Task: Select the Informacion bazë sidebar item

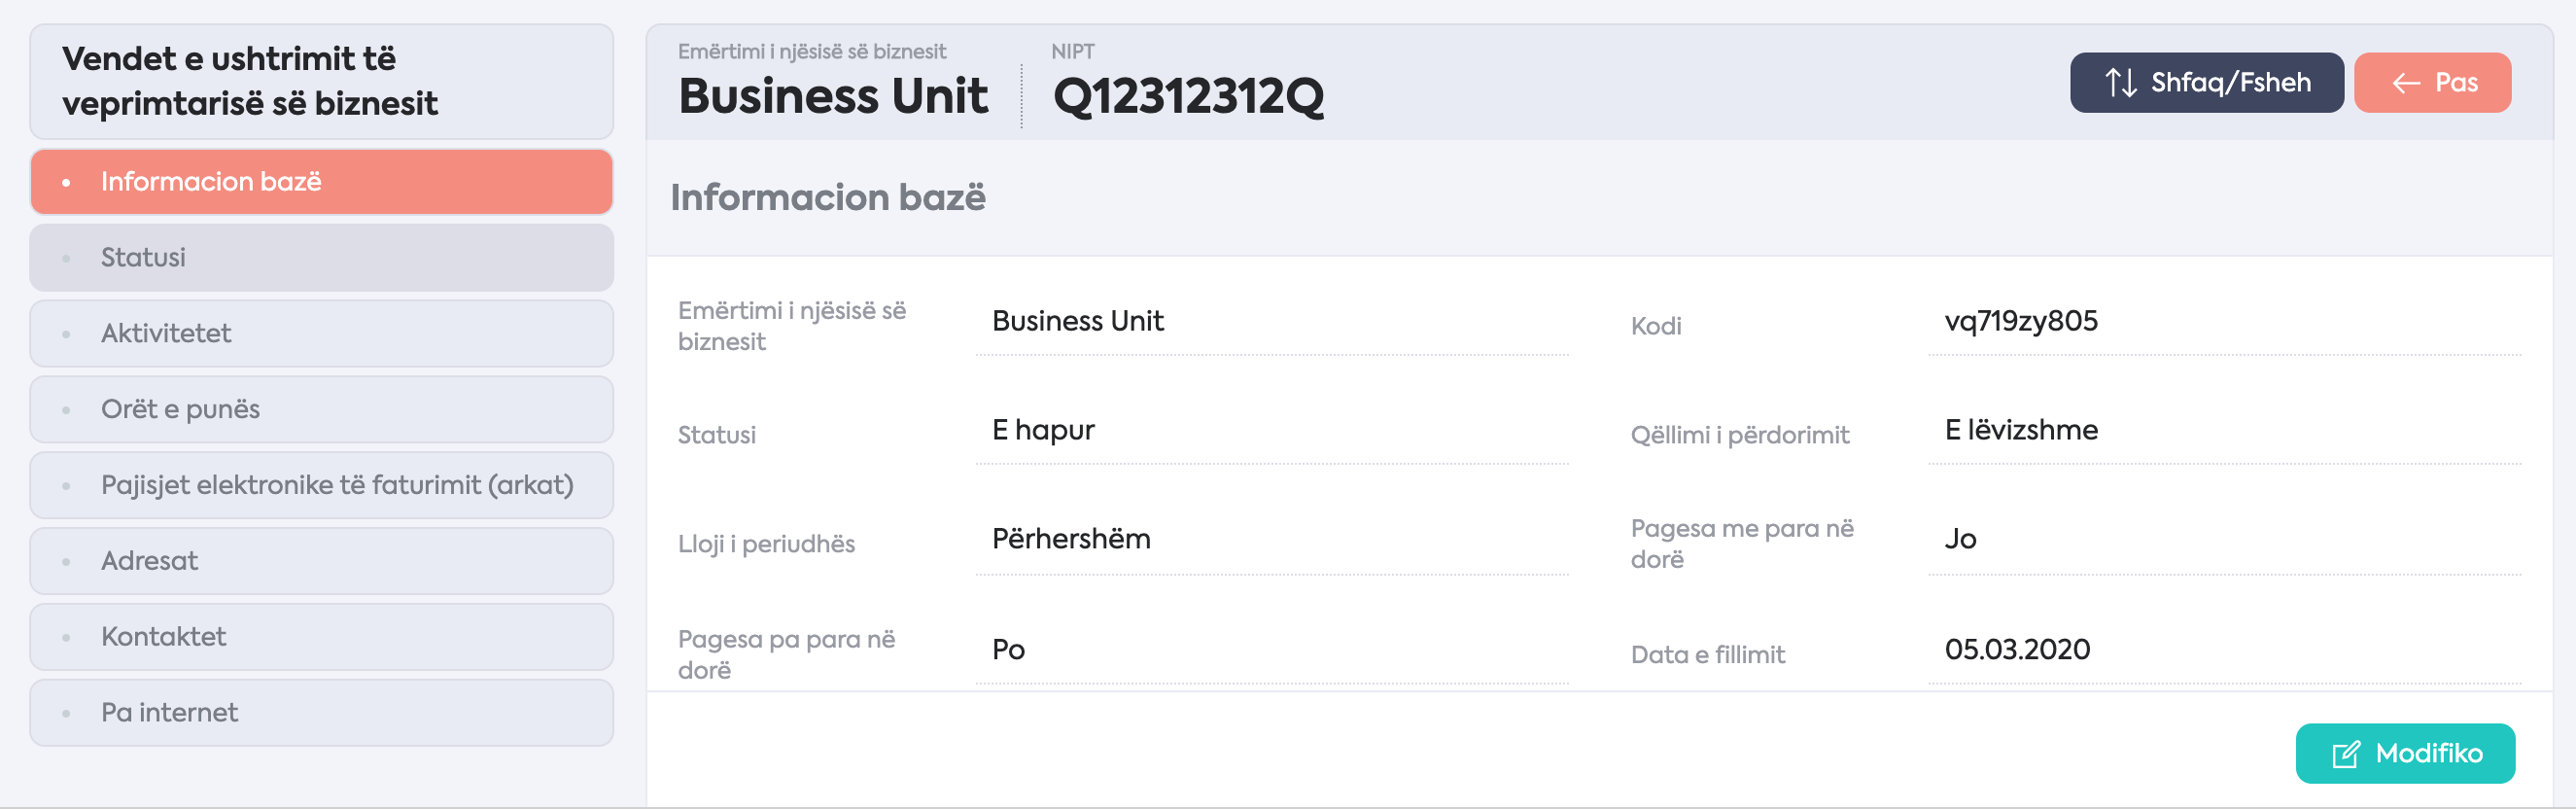Action: (x=321, y=182)
